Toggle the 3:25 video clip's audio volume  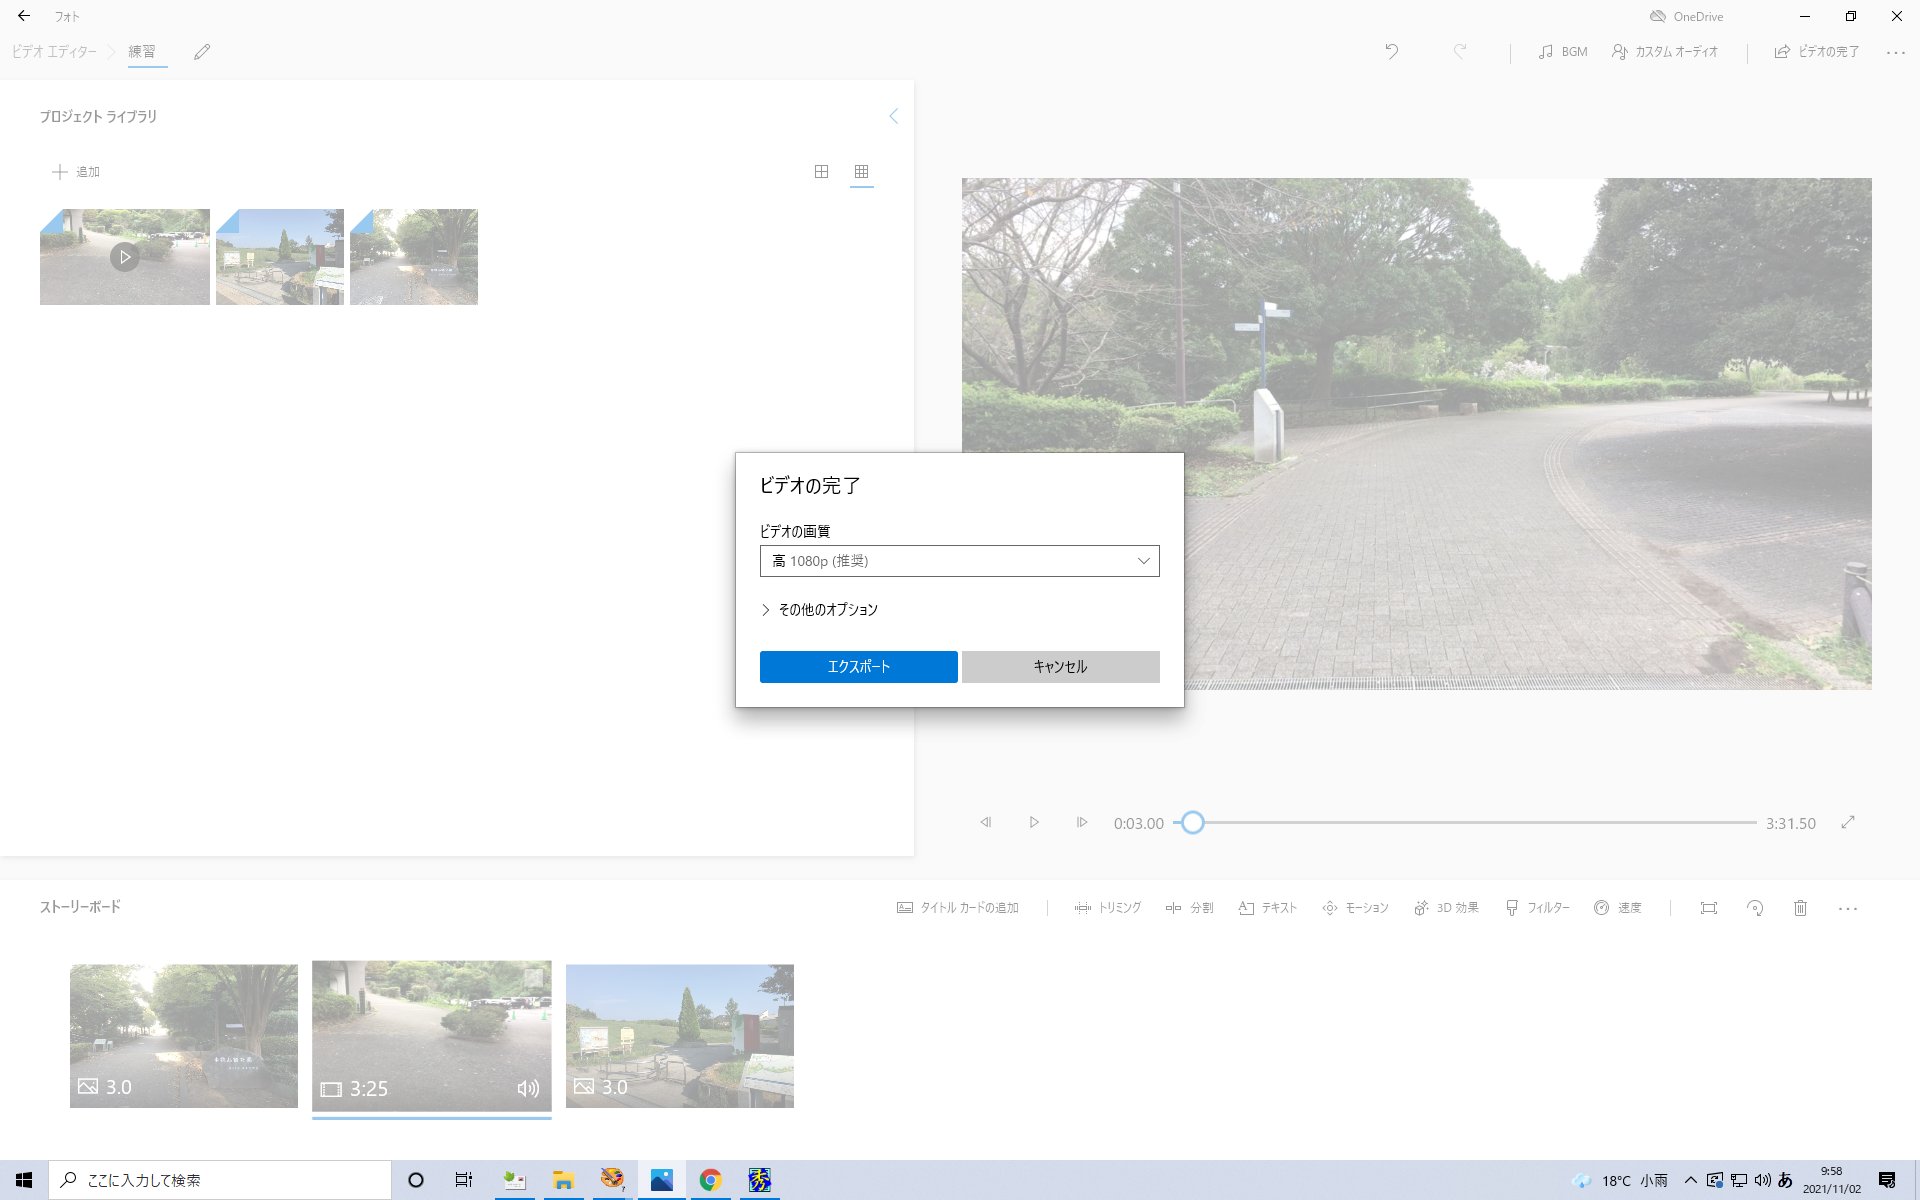click(528, 1088)
